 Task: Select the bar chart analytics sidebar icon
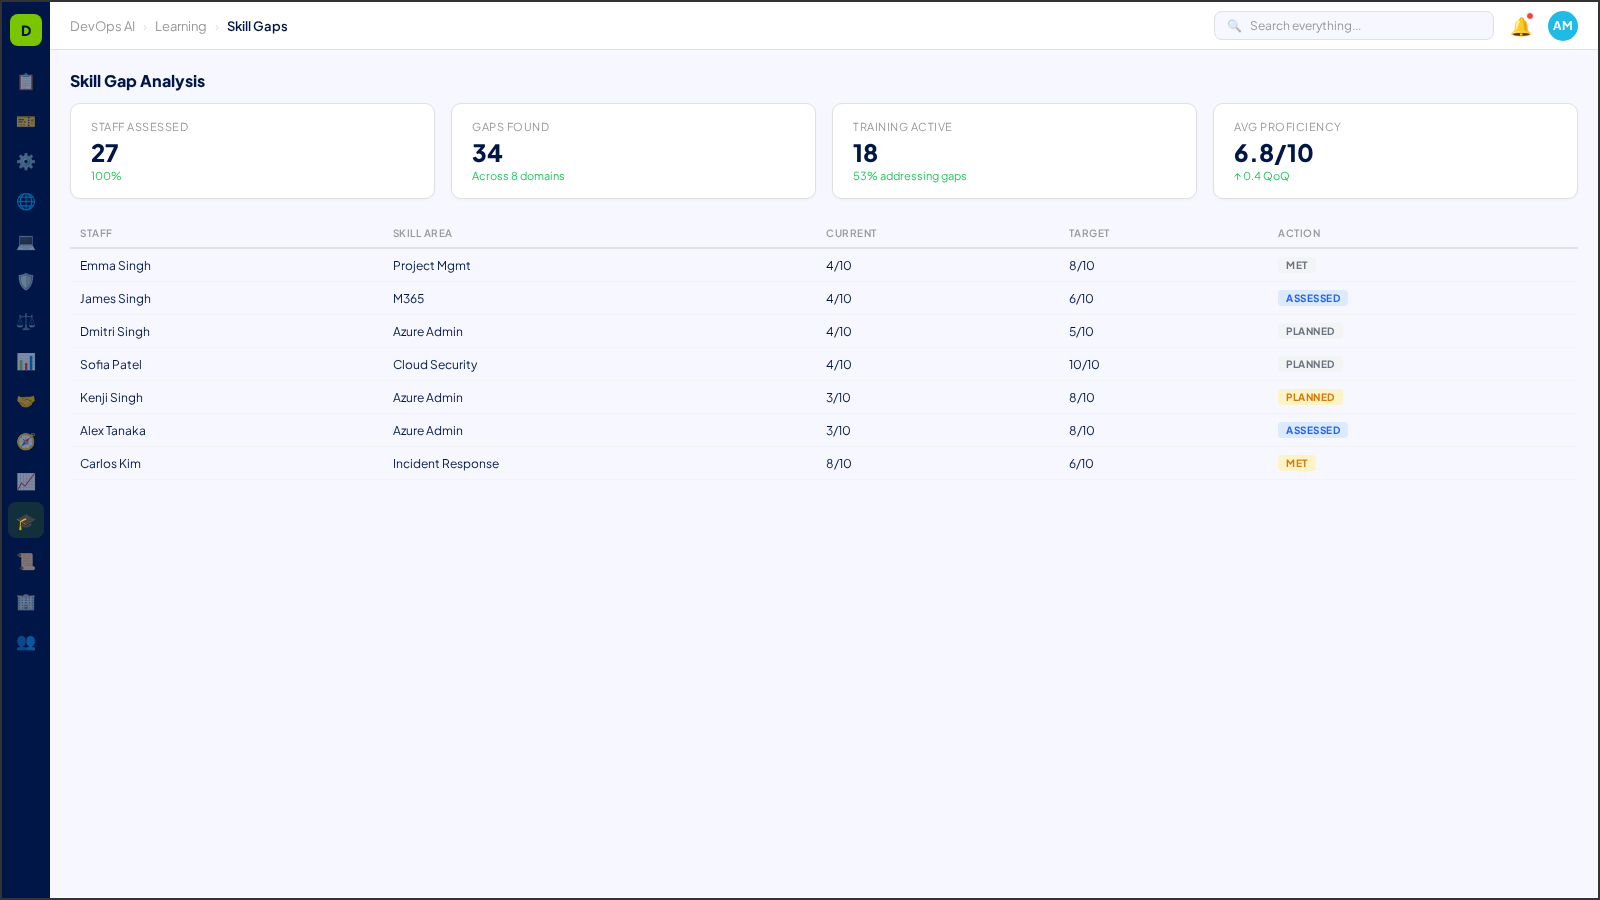(x=26, y=361)
